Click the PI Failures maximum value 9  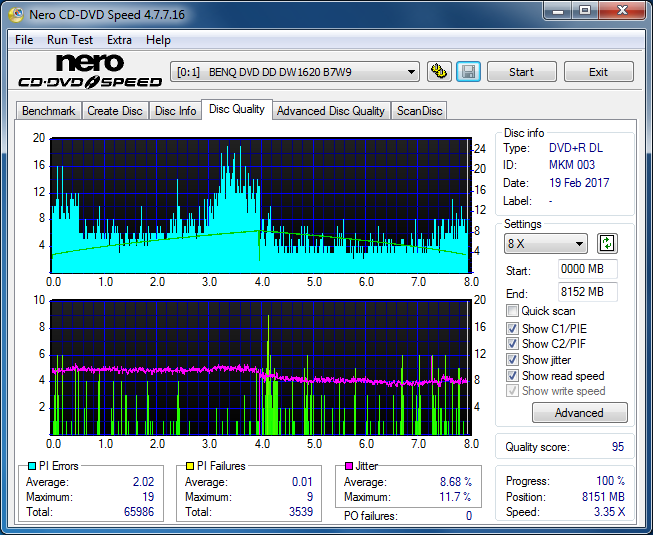pos(309,497)
